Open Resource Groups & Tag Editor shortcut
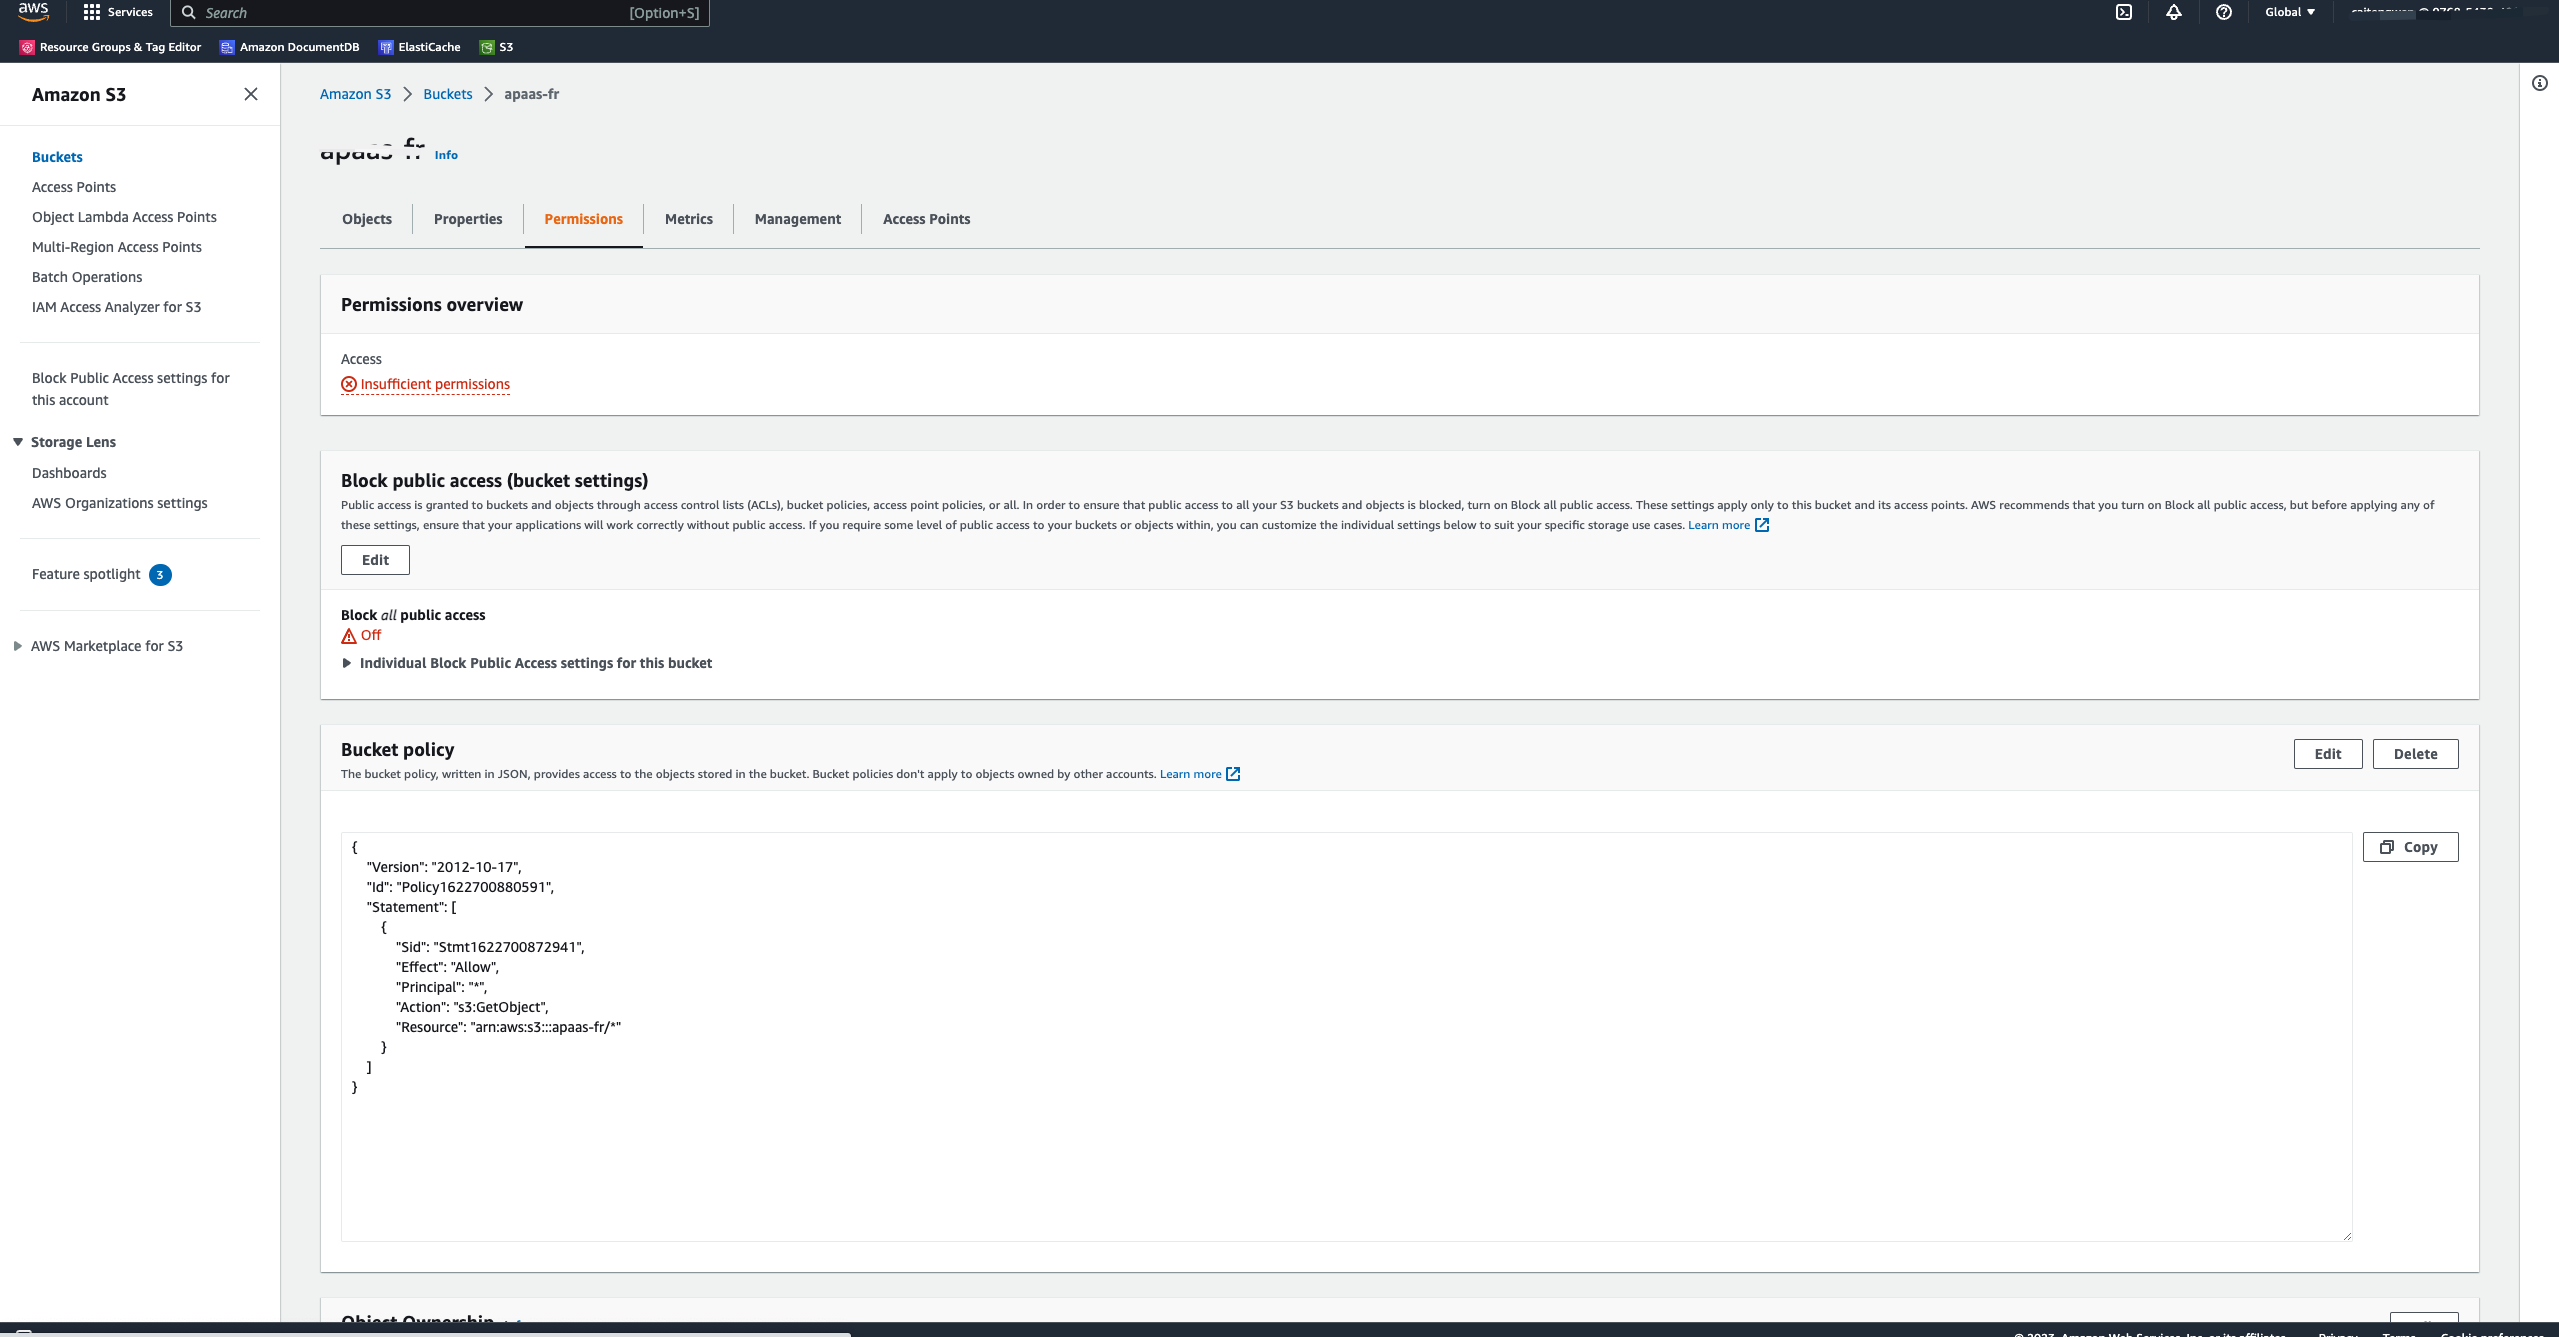The height and width of the screenshot is (1337, 2559). (111, 47)
